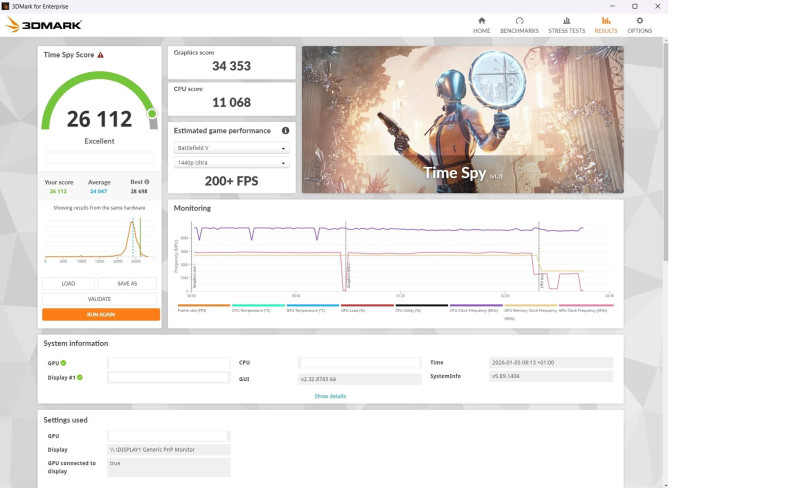800x488 pixels.
Task: Close the 3DMark for Enterprise window
Action: click(x=658, y=6)
